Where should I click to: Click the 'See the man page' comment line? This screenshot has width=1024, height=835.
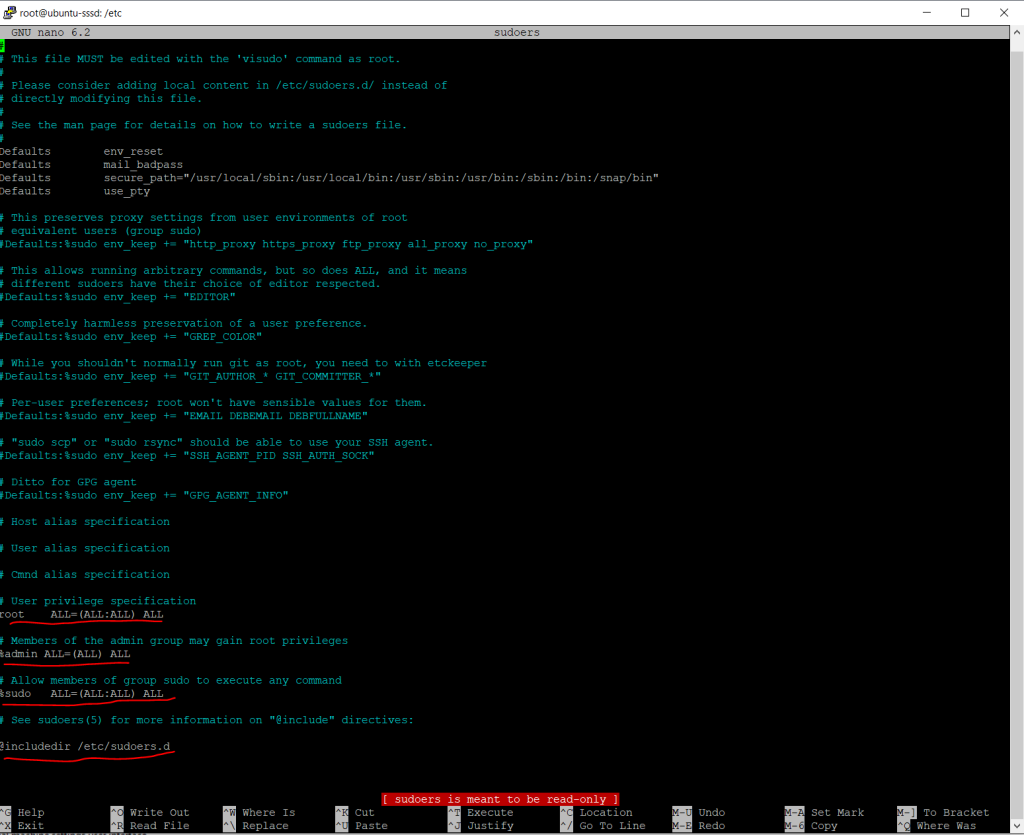(x=204, y=125)
